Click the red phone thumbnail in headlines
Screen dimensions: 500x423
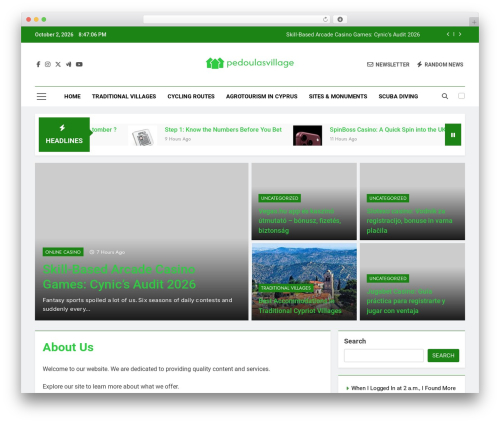click(x=307, y=136)
